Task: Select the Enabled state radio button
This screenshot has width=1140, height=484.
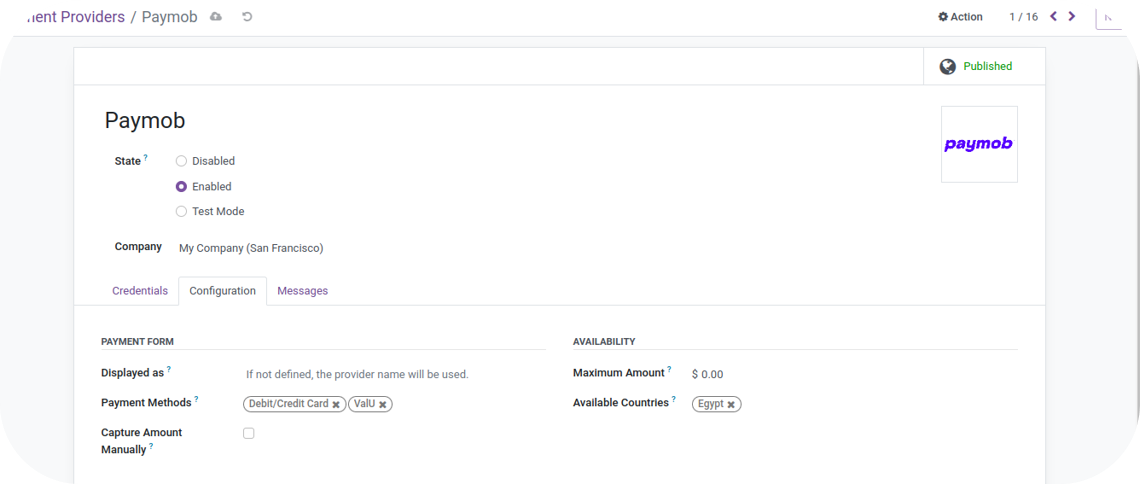Action: point(181,187)
